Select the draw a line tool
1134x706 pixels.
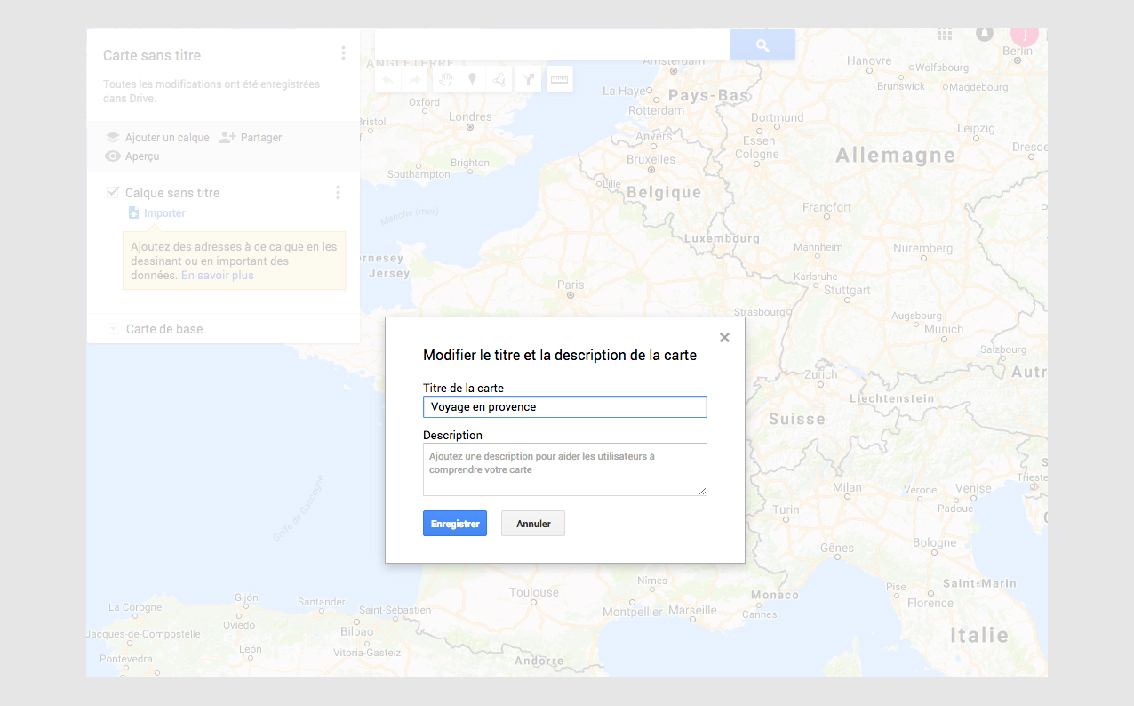[500, 80]
